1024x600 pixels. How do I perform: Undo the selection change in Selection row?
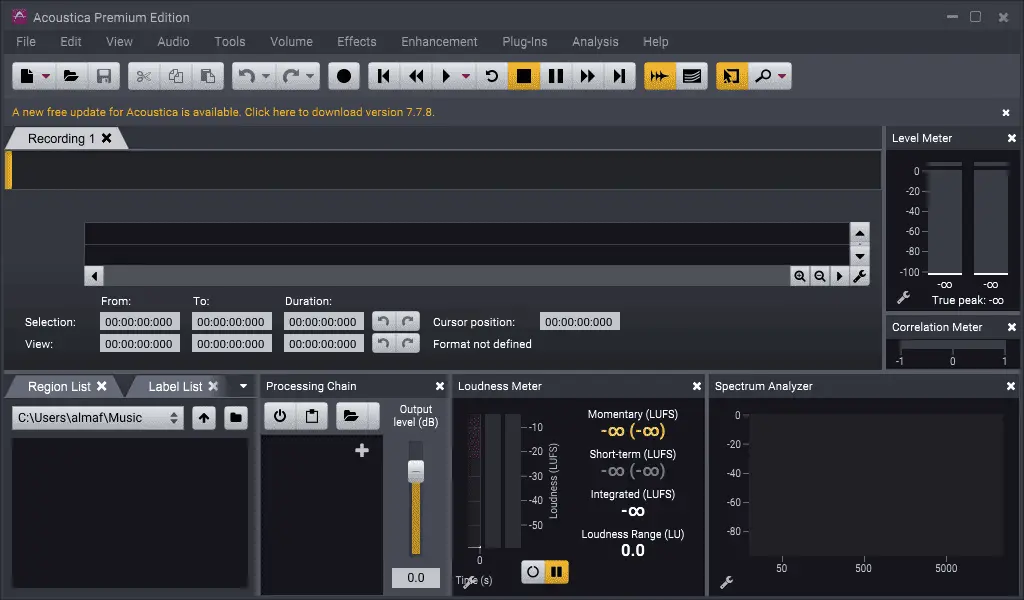(383, 321)
